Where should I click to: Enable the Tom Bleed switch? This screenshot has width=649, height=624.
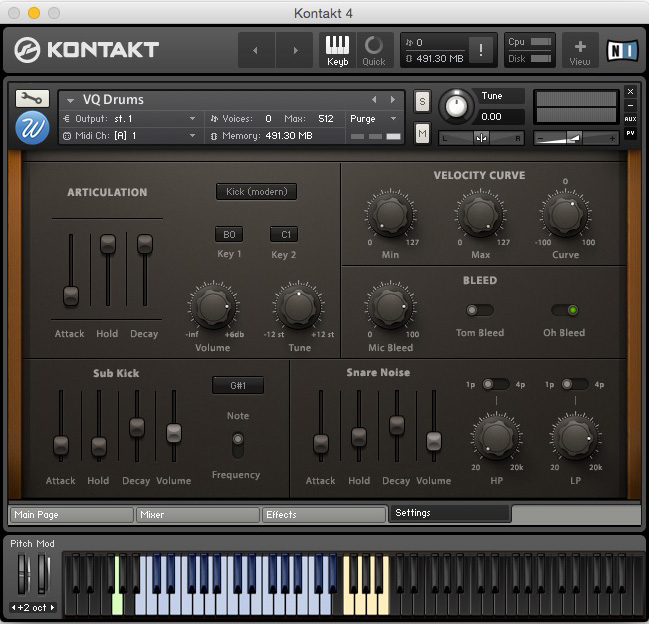pyautogui.click(x=480, y=310)
